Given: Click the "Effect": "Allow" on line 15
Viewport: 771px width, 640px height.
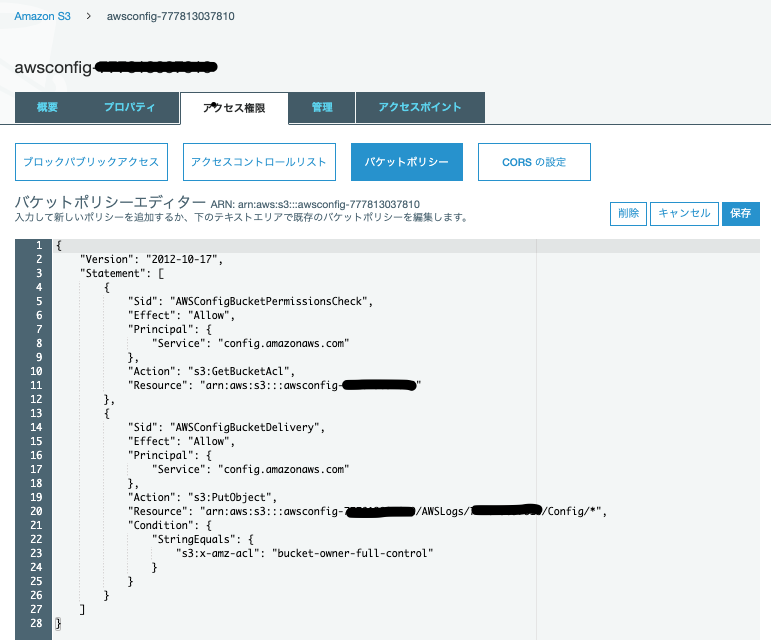Looking at the screenshot, I should [181, 441].
